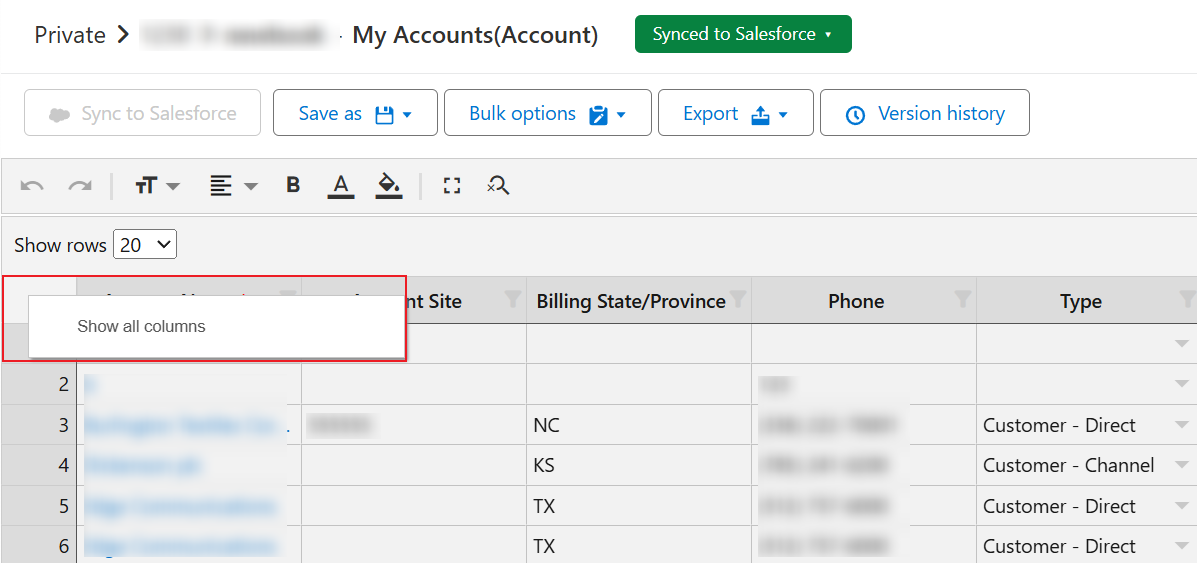Open Type dropdown in row 2
This screenshot has height=563, width=1197.
pyautogui.click(x=1182, y=384)
